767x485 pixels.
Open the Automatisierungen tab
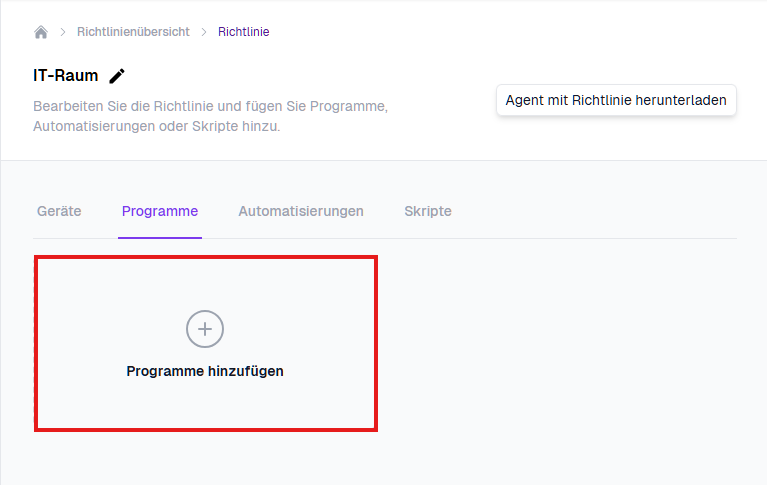(301, 211)
